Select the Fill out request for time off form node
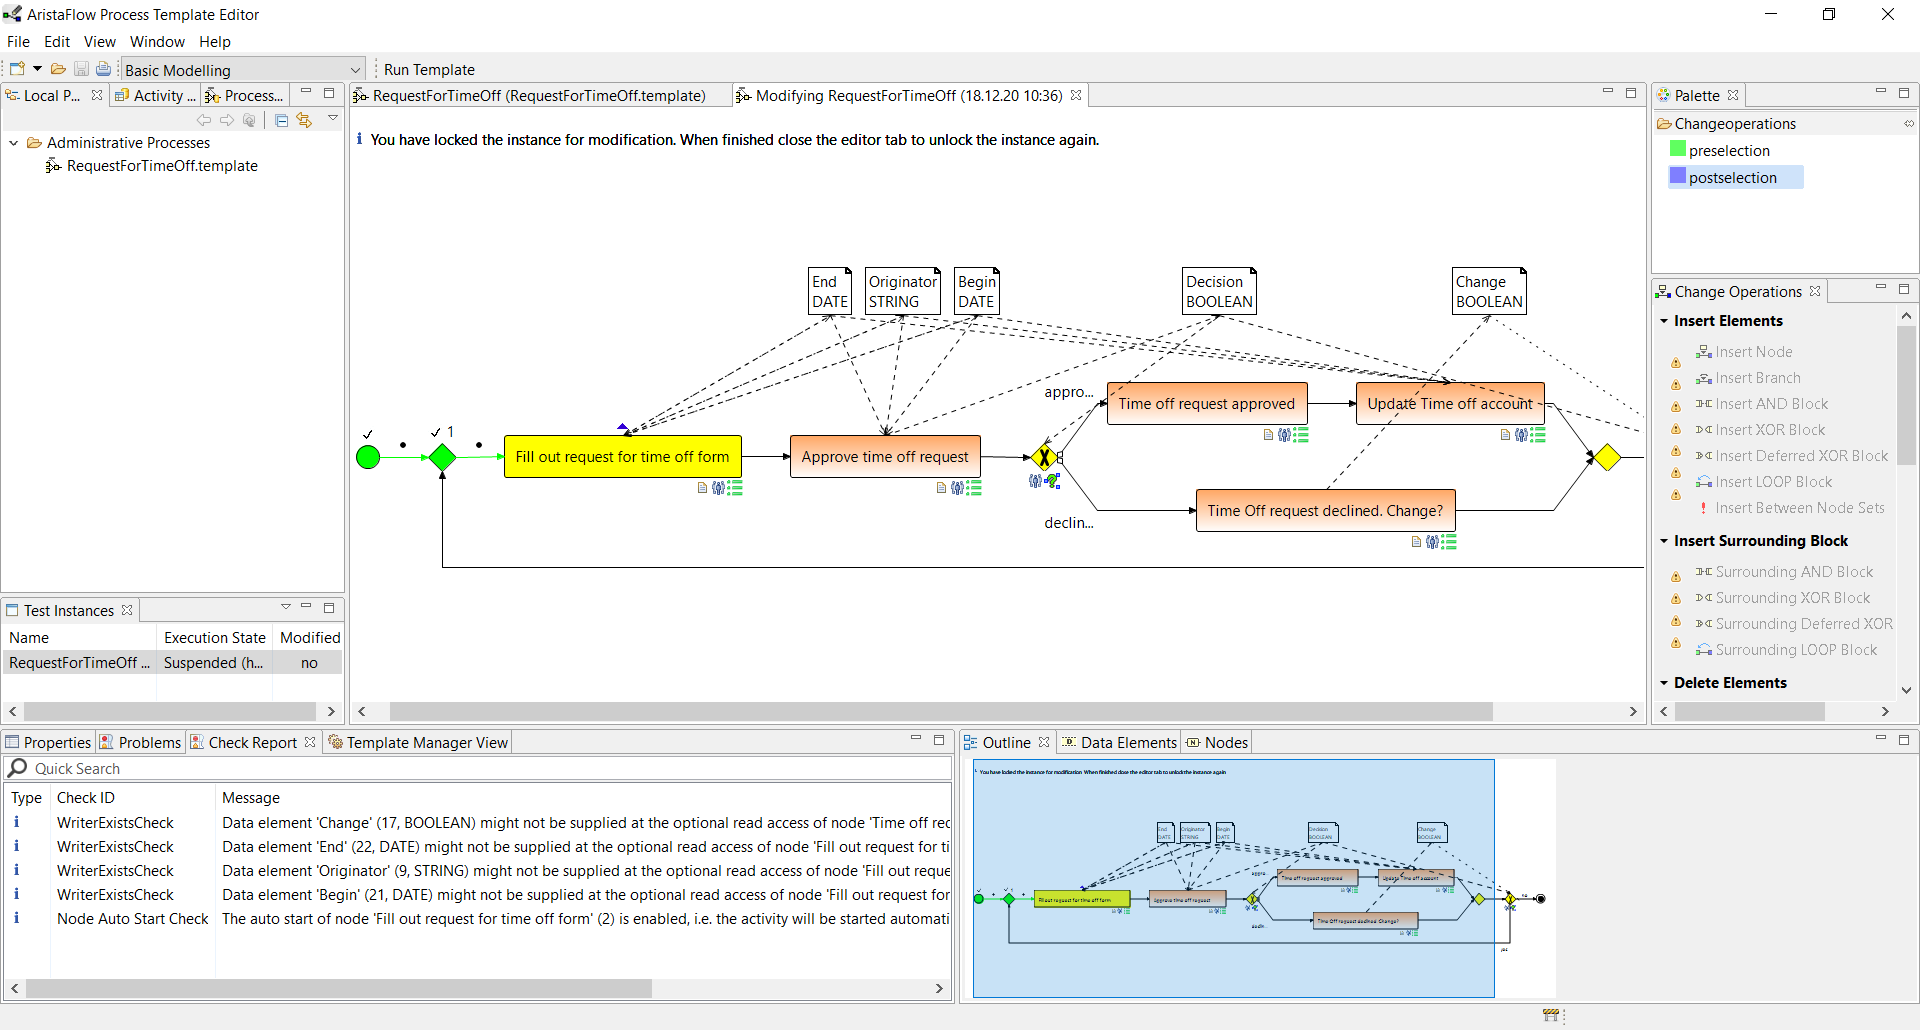 point(622,456)
